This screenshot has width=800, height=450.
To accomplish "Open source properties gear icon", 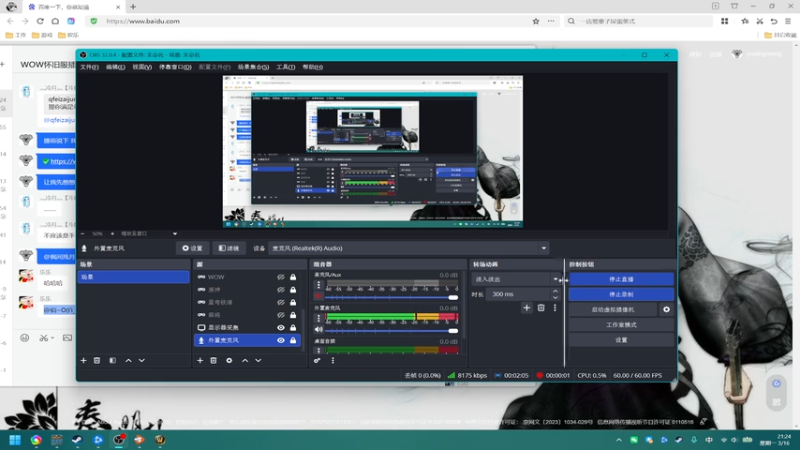I will point(229,360).
